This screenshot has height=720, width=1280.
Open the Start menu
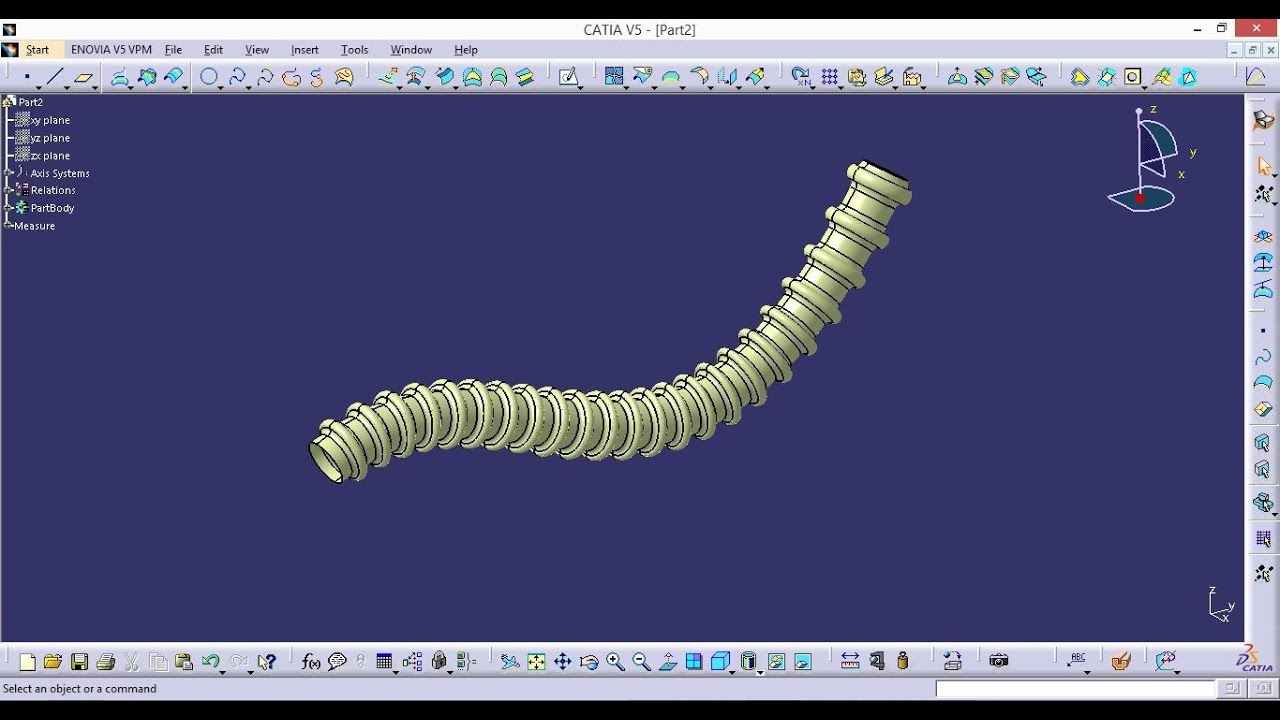[37, 50]
